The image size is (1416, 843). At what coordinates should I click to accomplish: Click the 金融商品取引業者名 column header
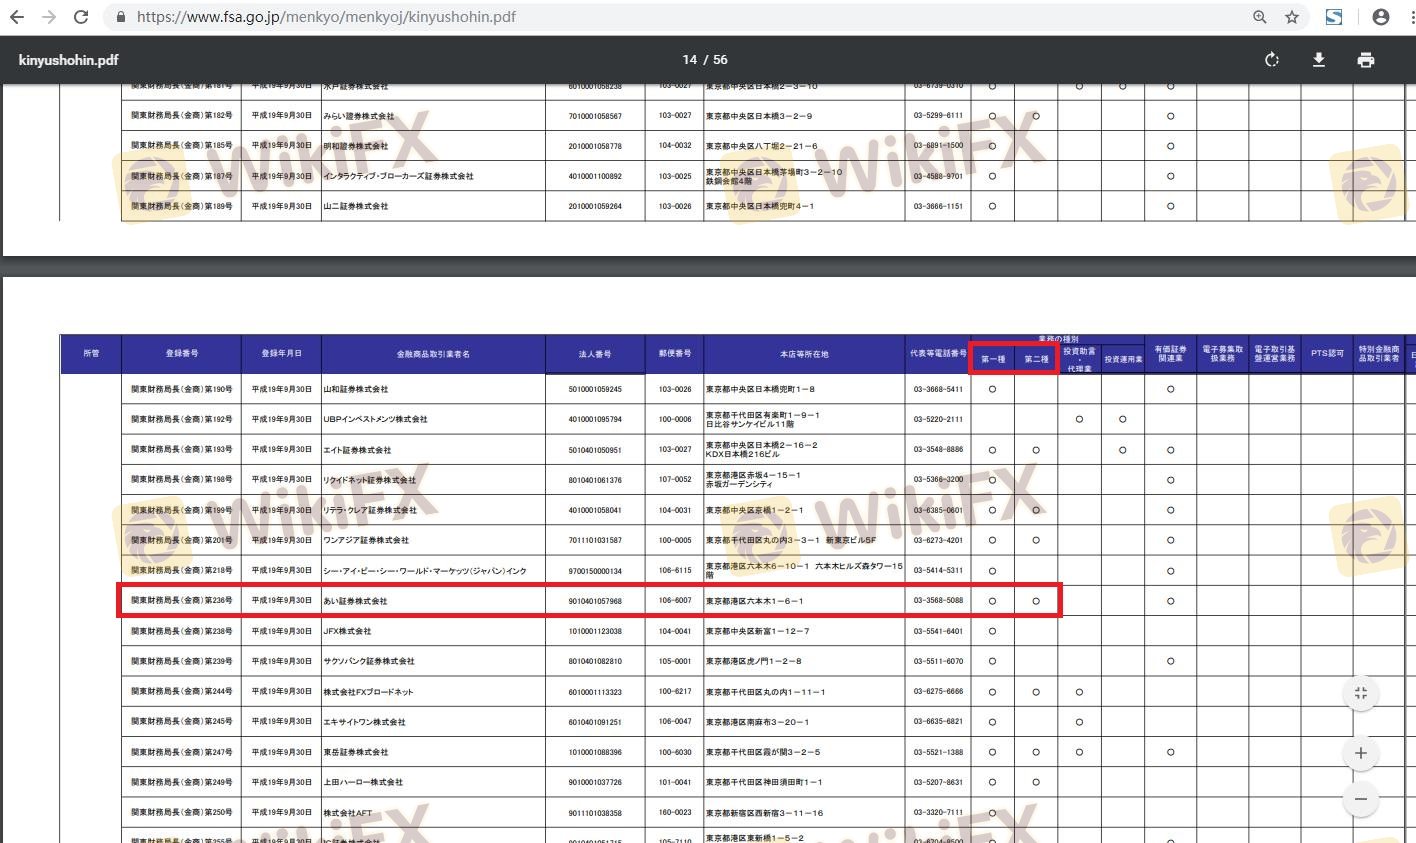pyautogui.click(x=433, y=354)
